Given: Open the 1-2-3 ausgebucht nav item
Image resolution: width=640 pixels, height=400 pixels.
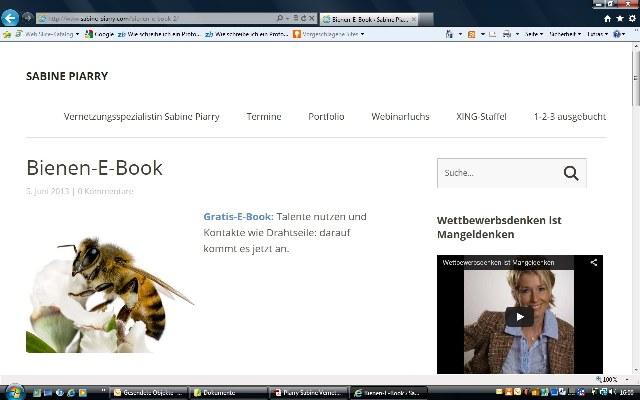Looking at the screenshot, I should point(570,117).
